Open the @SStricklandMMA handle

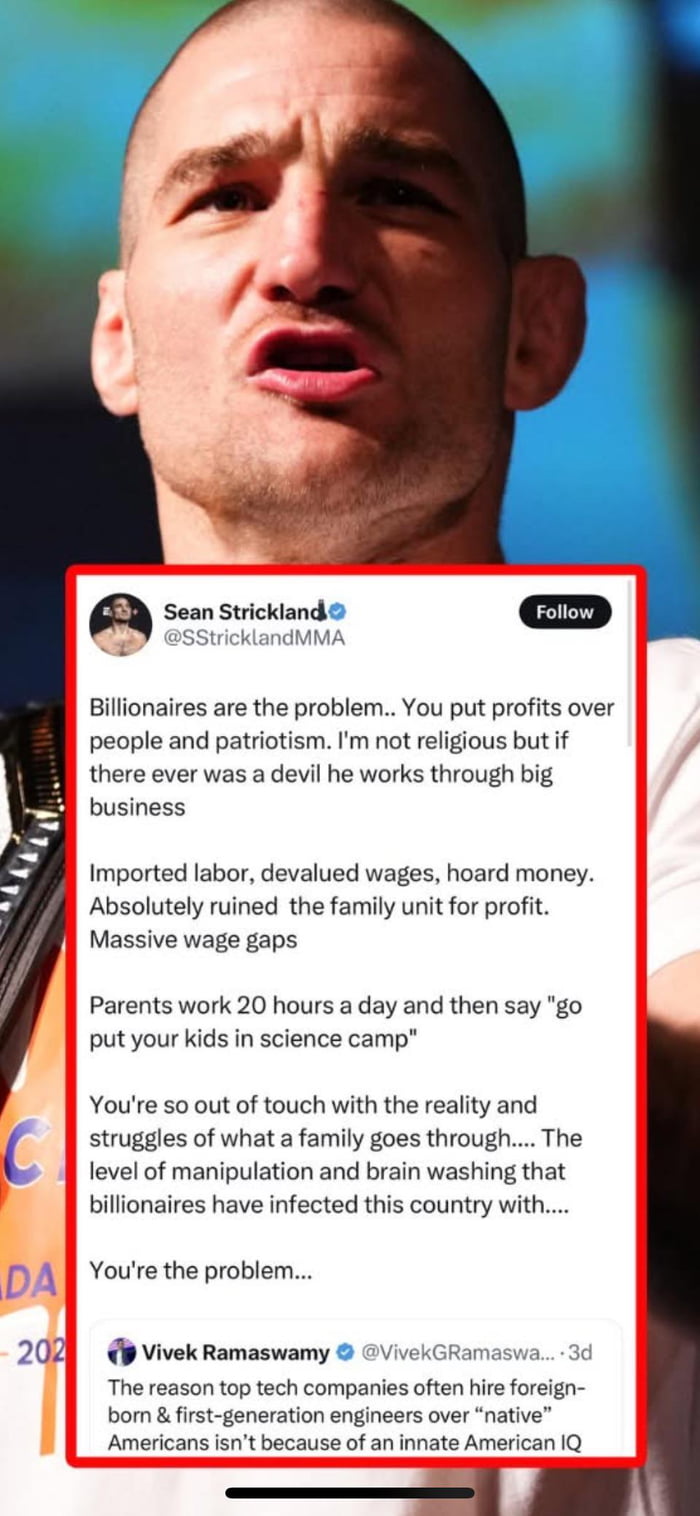point(254,638)
